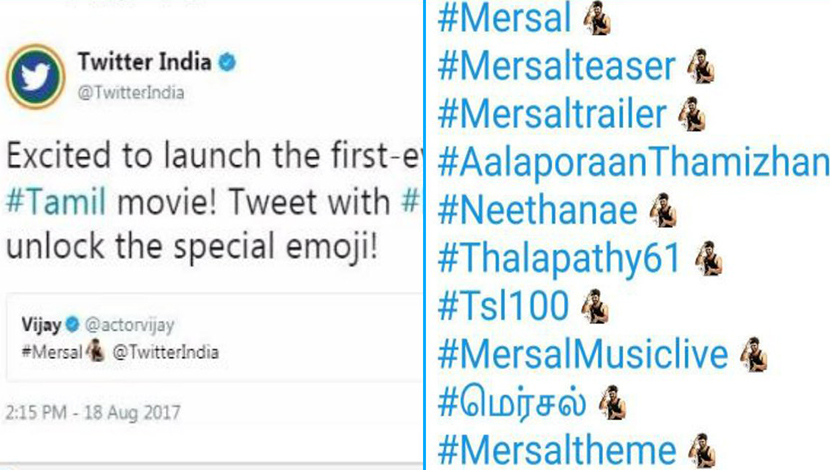The height and width of the screenshot is (470, 830).
Task: Click the emoji next to #Tsl100
Action: click(595, 306)
